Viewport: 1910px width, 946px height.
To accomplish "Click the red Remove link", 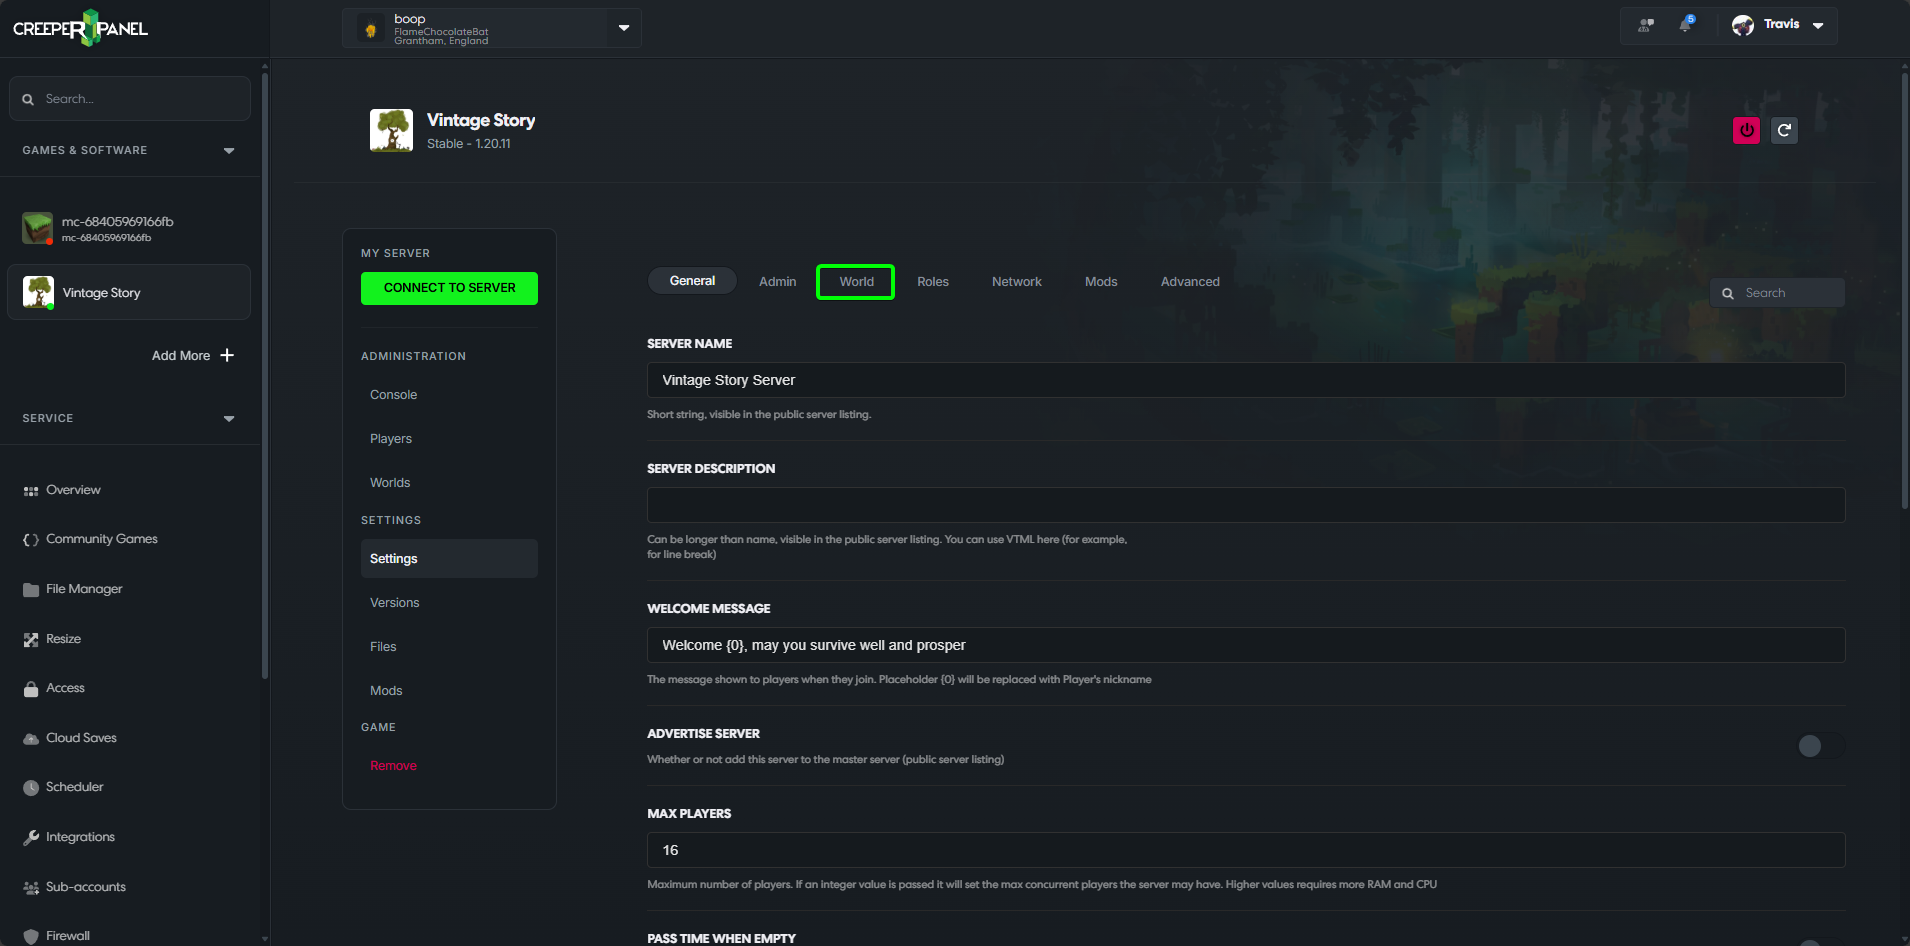I will (x=393, y=766).
